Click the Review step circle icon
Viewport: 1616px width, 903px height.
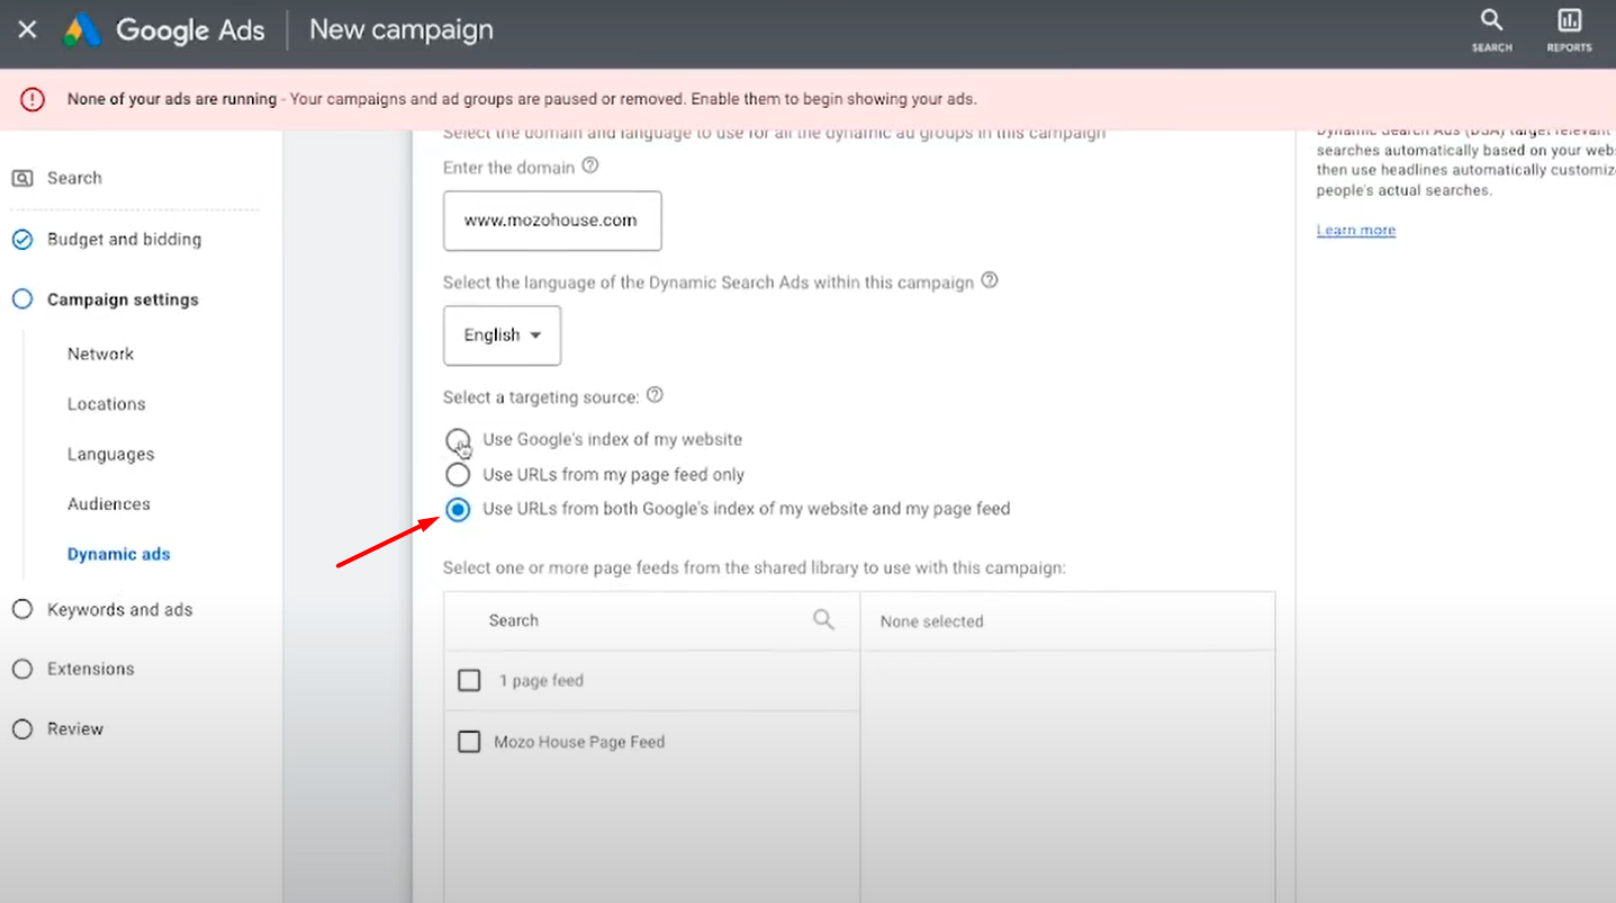tap(22, 729)
